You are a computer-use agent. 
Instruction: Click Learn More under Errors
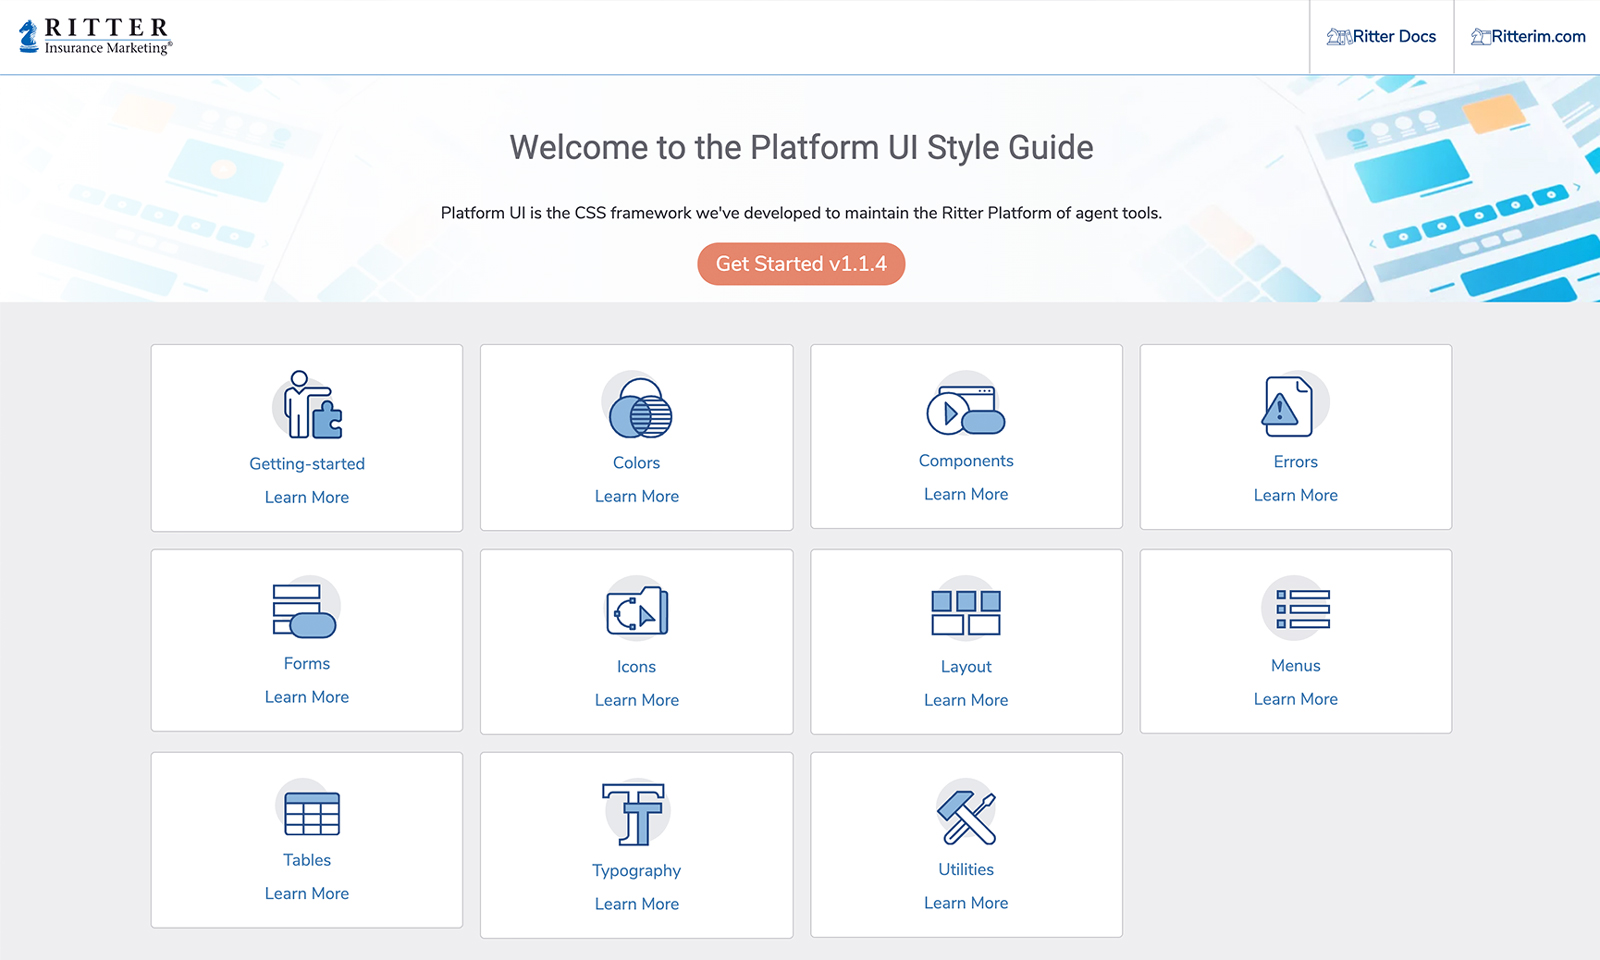click(1296, 495)
